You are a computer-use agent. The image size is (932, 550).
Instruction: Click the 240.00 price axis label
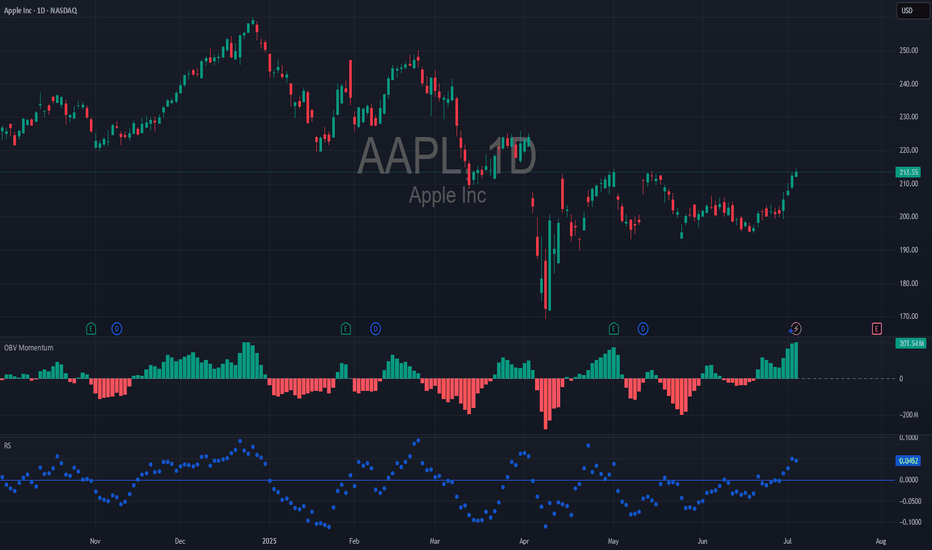coord(909,84)
